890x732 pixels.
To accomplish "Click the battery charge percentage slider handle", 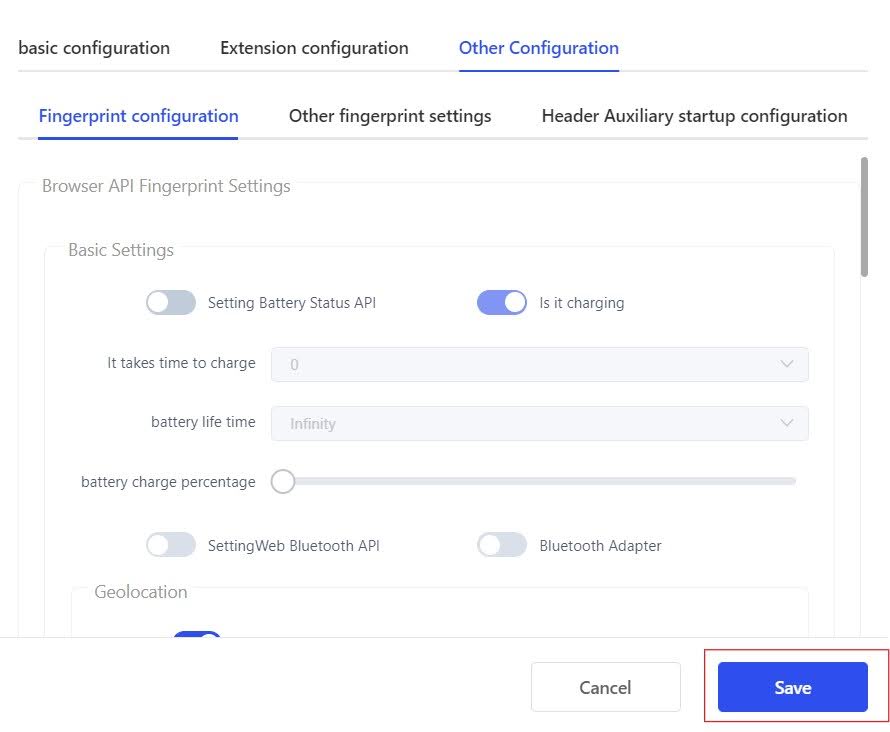I will click(283, 482).
